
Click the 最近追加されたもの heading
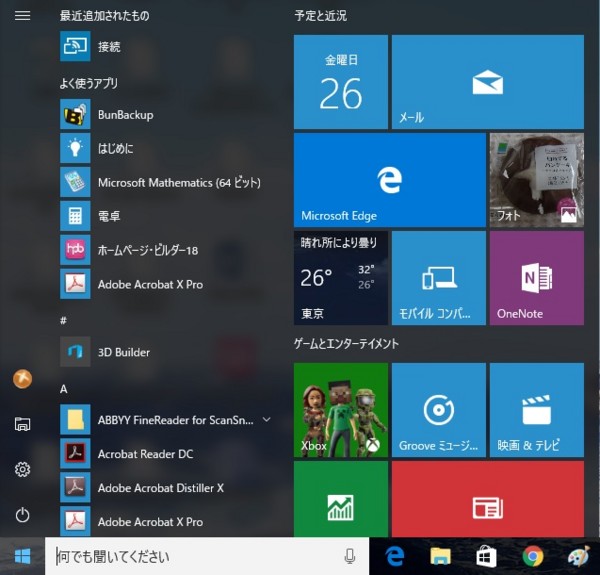104,16
